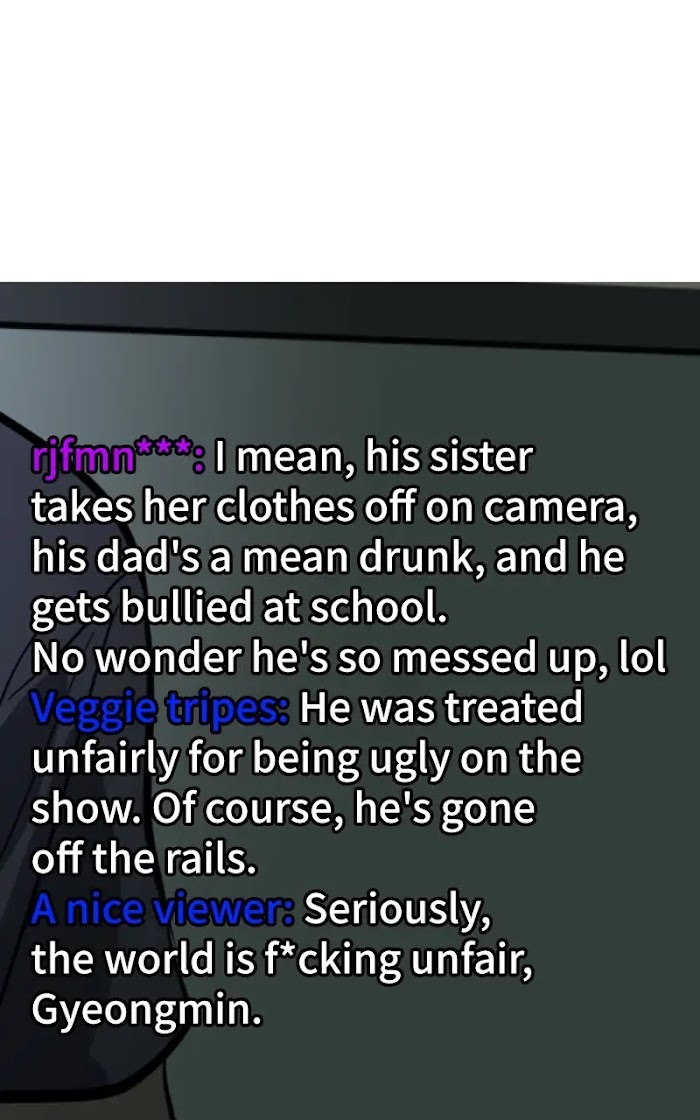Select the 'gets bullied at school.' line
This screenshot has width=700, height=1120.
(239, 608)
